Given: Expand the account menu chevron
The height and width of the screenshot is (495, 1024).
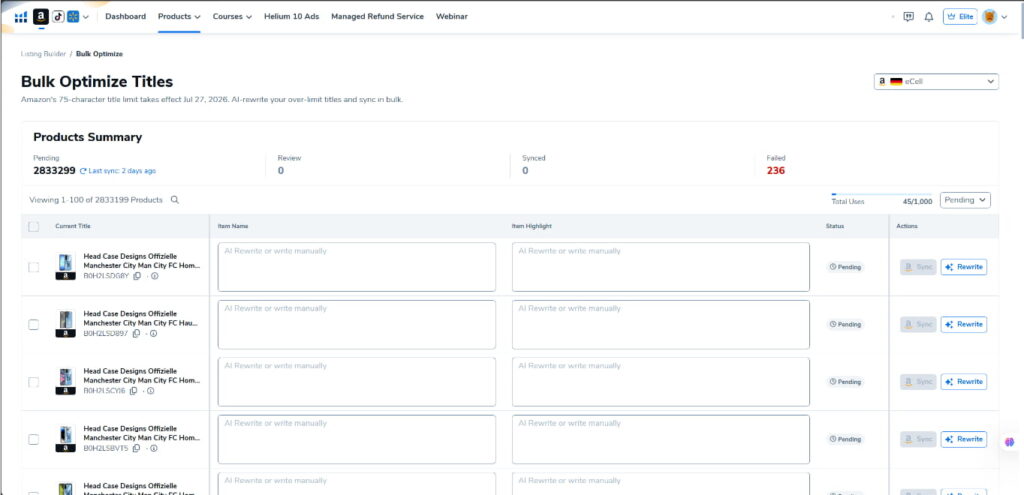Looking at the screenshot, I should coord(1004,17).
